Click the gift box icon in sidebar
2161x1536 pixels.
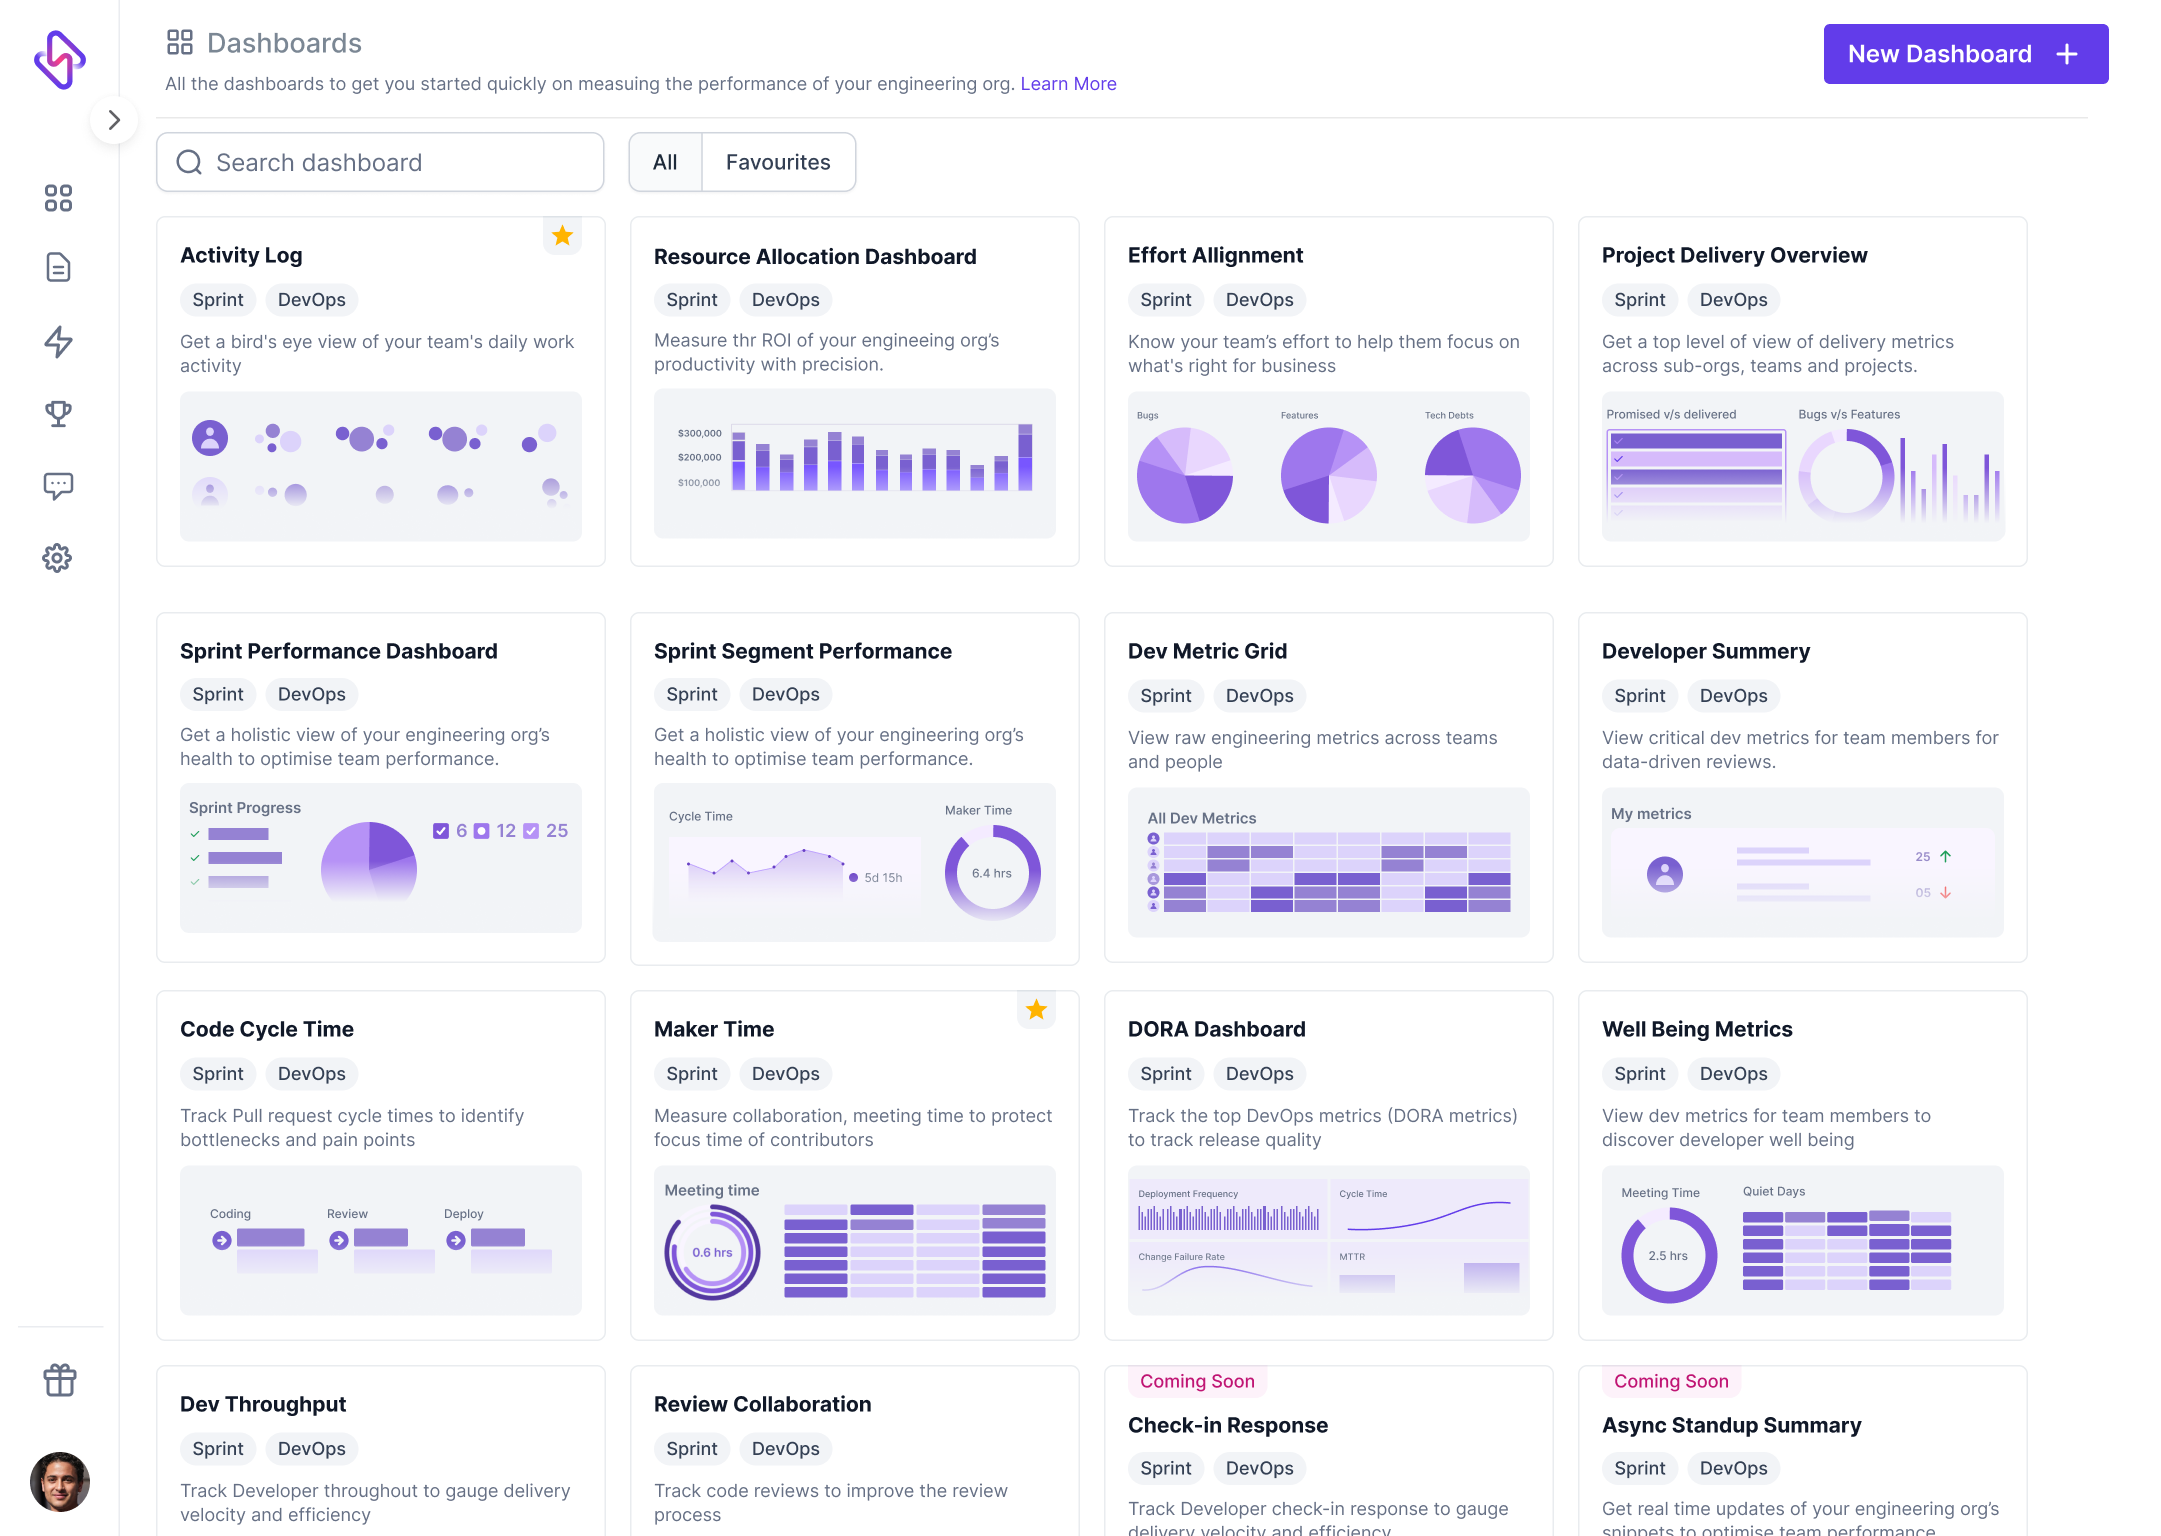click(60, 1380)
